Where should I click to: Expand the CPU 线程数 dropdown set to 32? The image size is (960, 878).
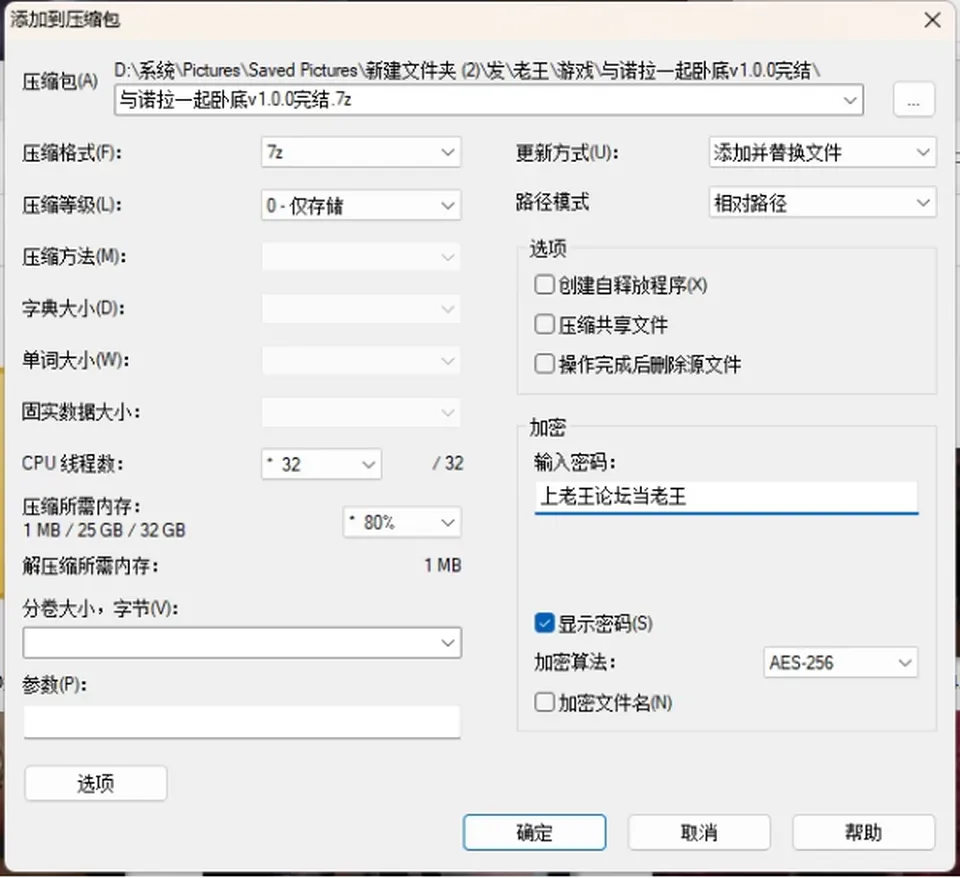coord(321,464)
